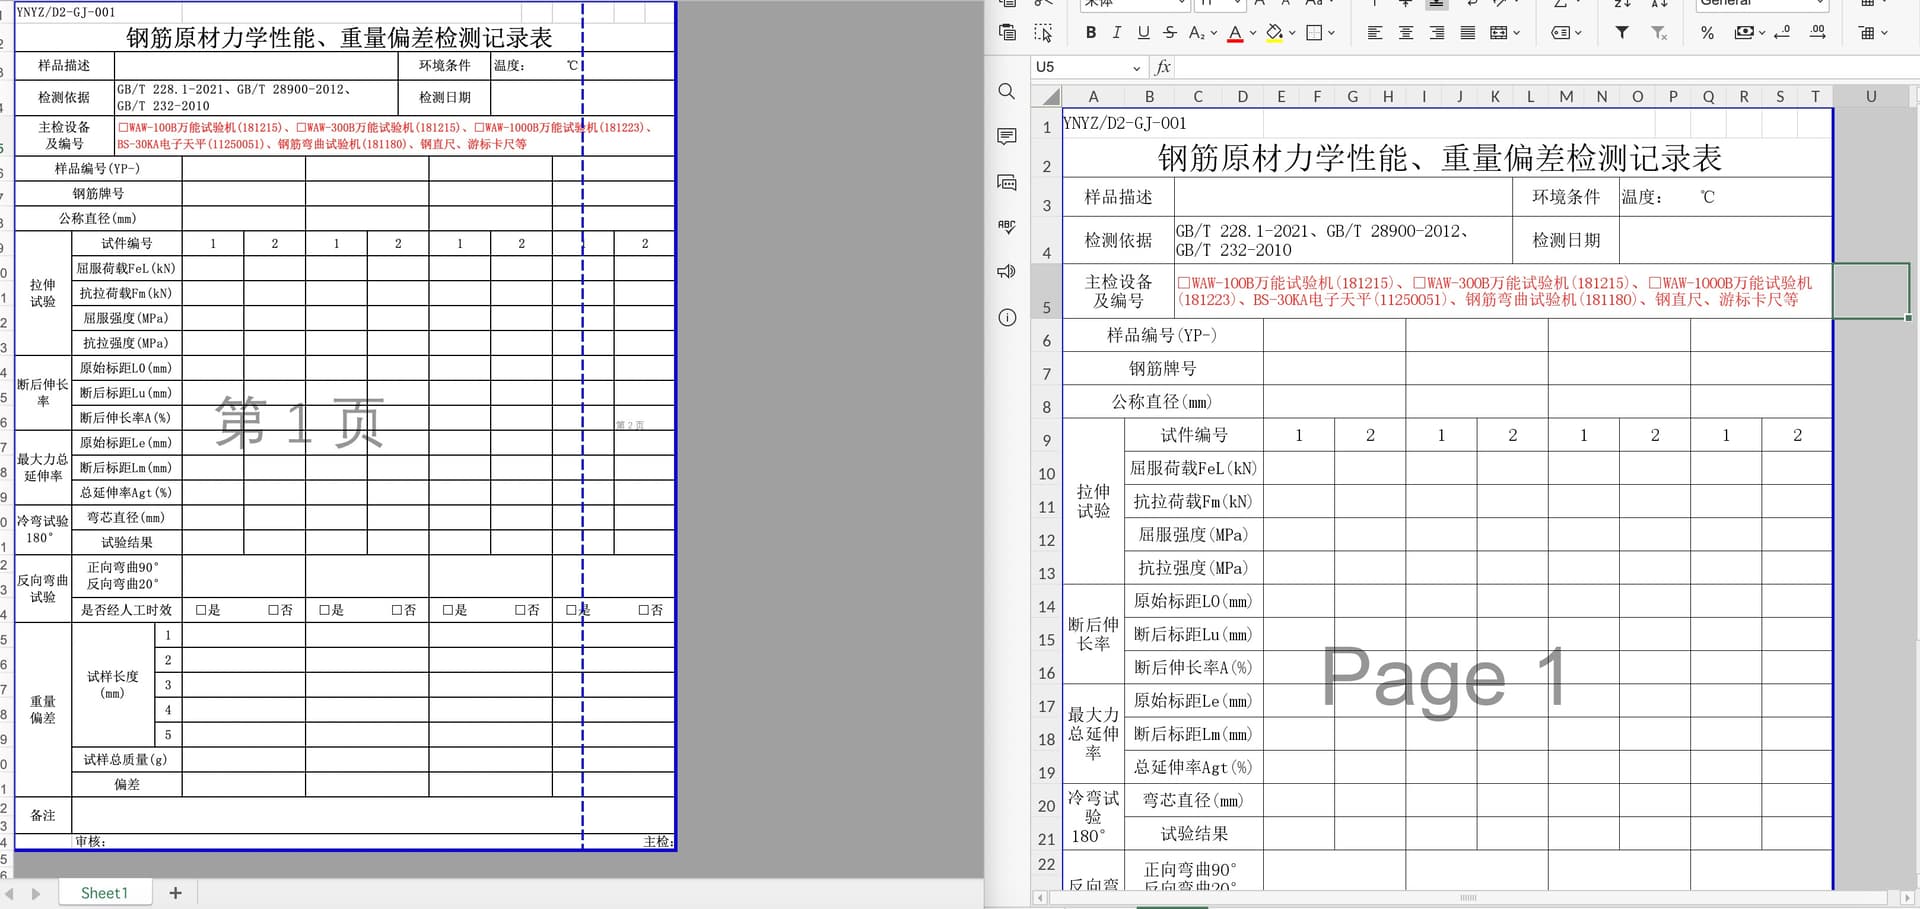This screenshot has width=1920, height=909.
Task: Apply Accounting currency style
Action: pos(1744,33)
